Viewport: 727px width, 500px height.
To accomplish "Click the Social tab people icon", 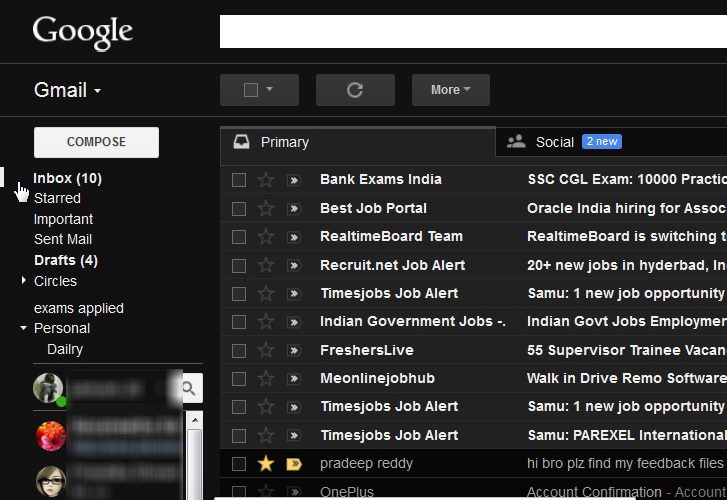I will pos(516,141).
